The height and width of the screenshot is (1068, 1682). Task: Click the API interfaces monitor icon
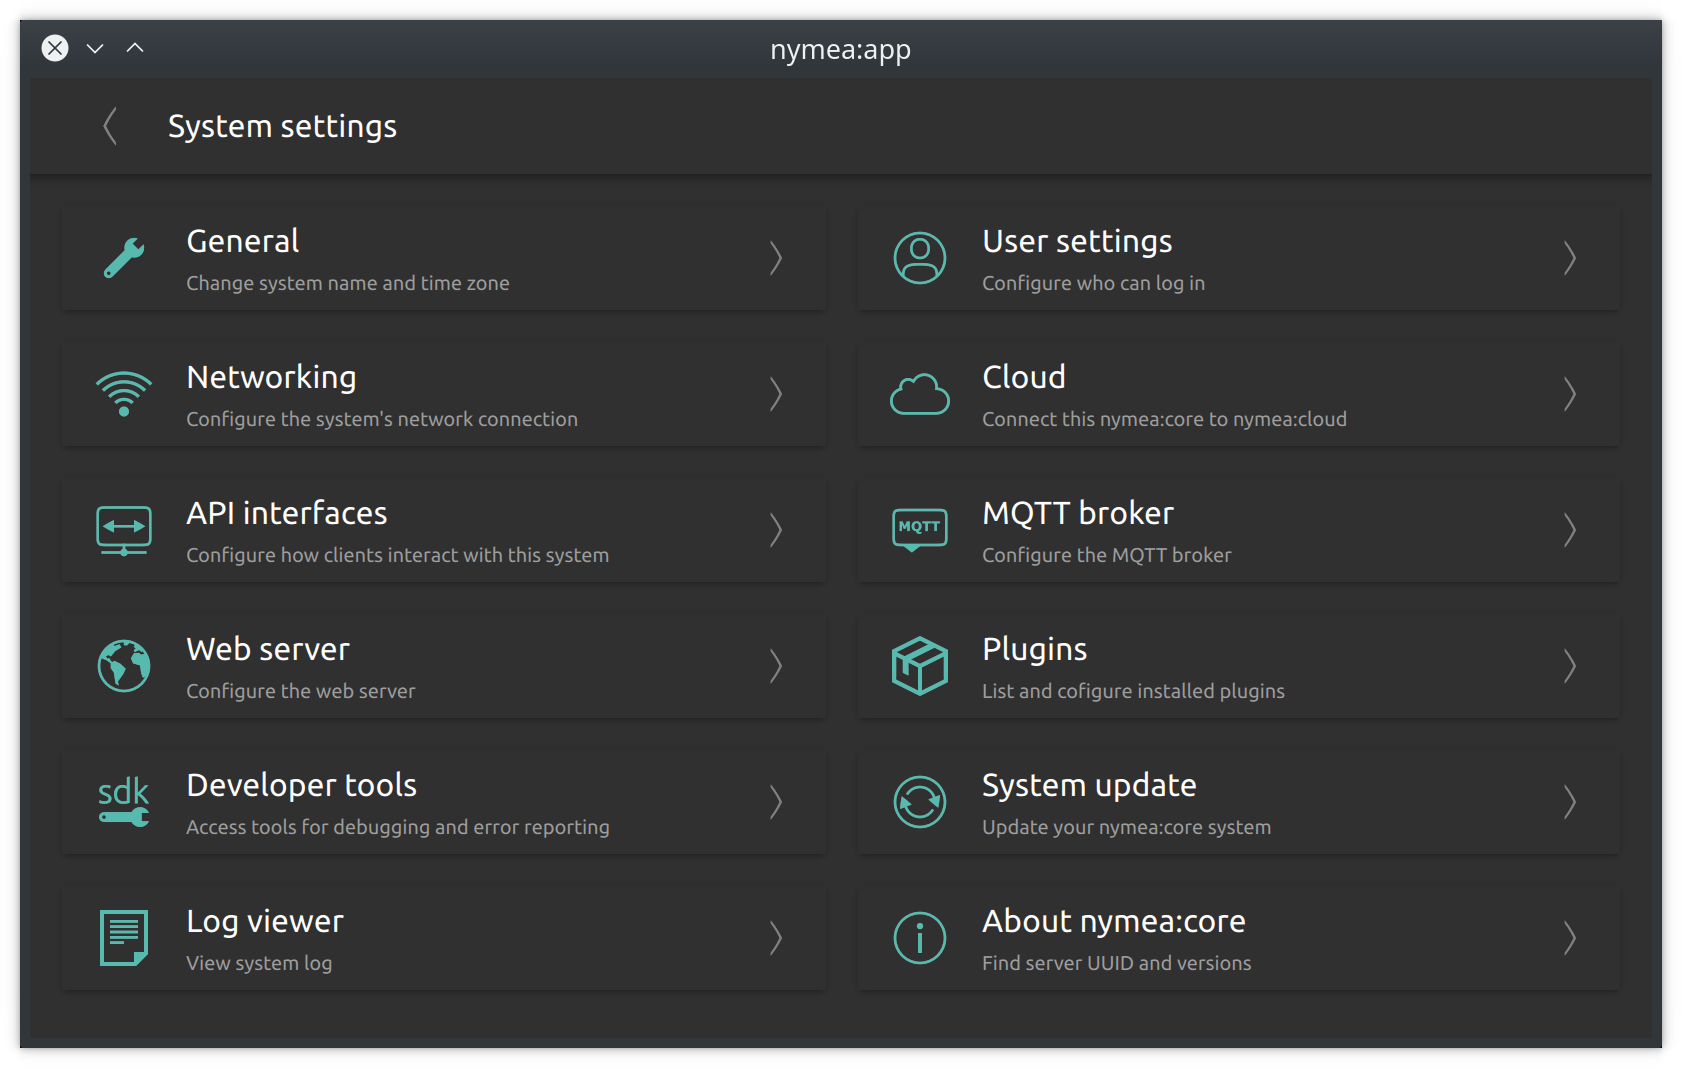[x=124, y=530]
